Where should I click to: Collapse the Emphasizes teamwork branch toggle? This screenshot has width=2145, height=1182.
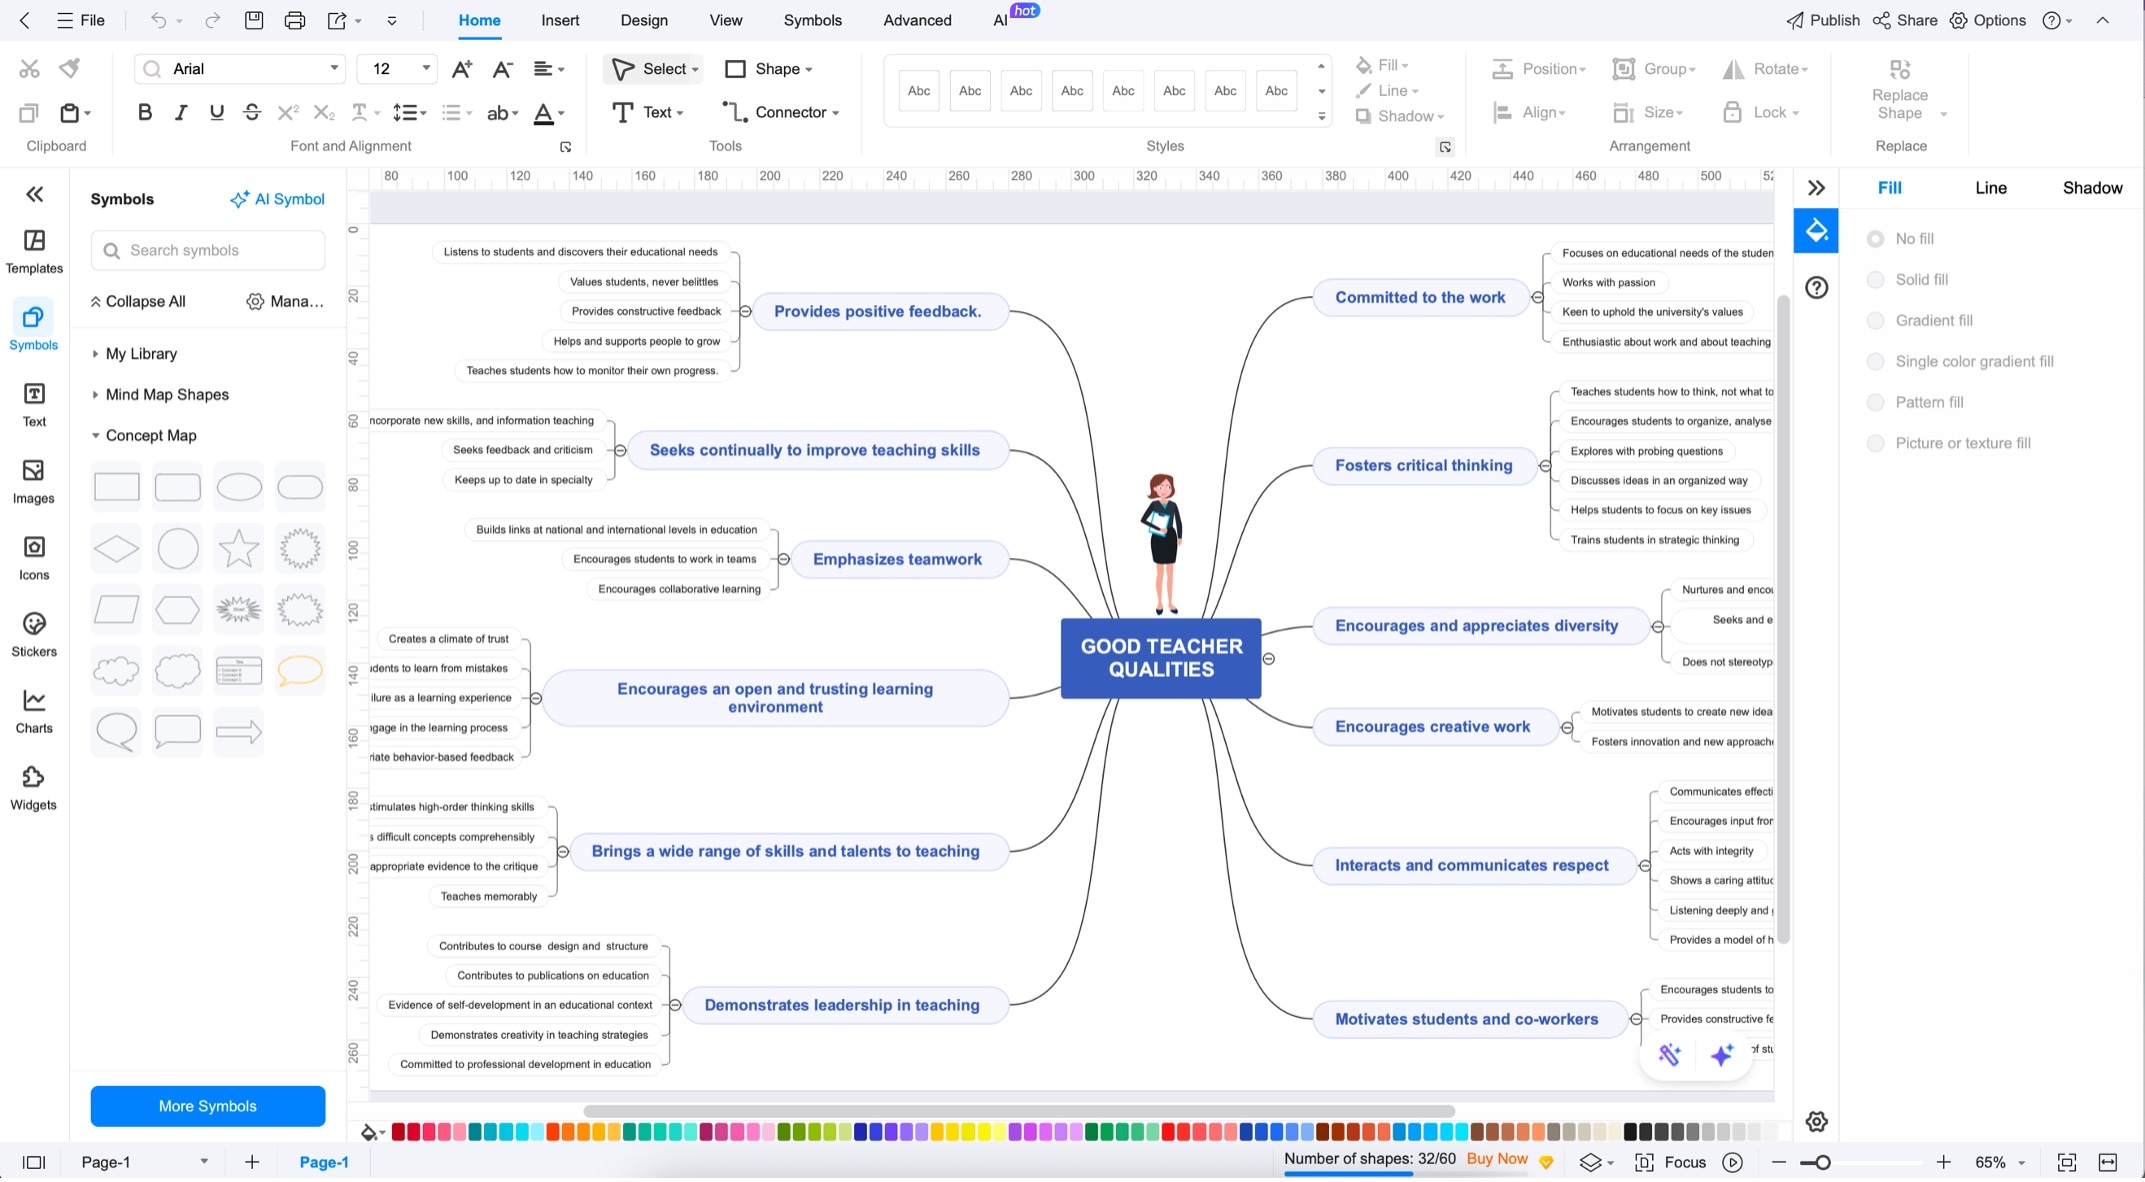coord(784,560)
